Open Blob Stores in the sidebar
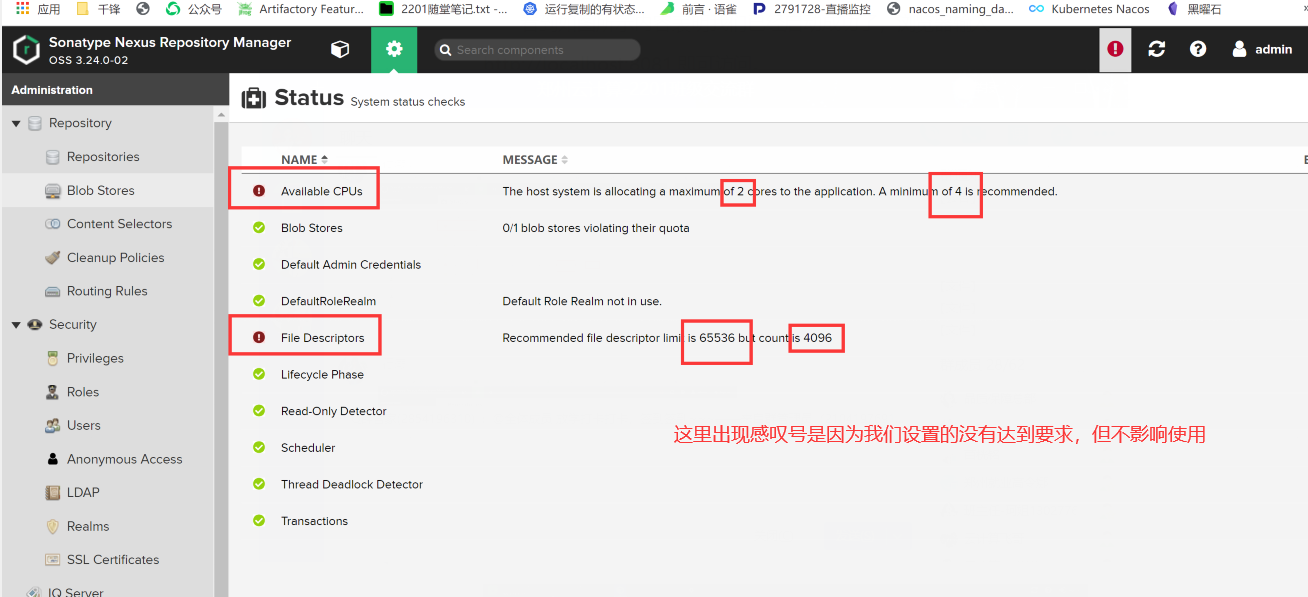Image resolution: width=1308 pixels, height=597 pixels. [101, 190]
